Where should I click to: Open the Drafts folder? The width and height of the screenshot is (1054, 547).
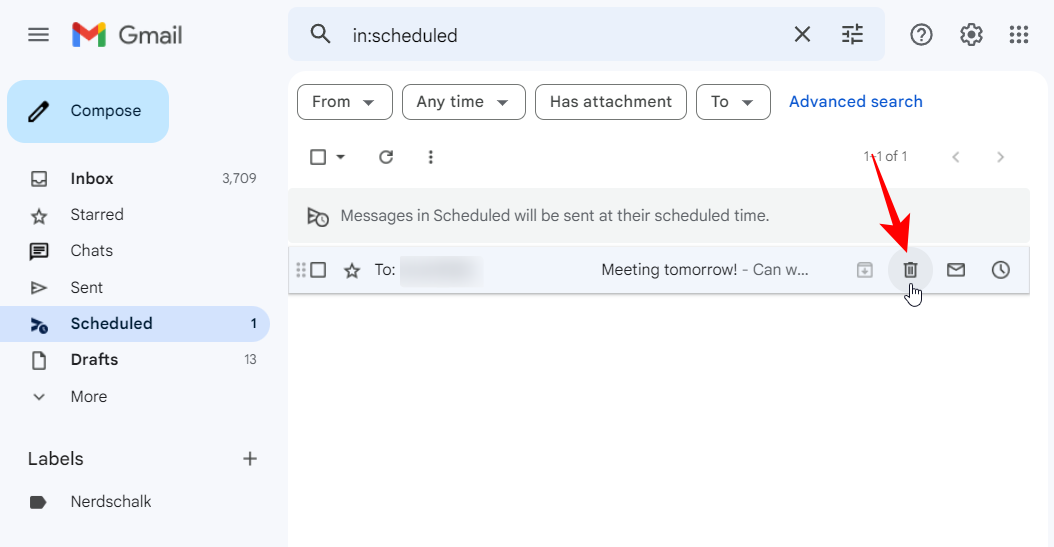tap(94, 360)
